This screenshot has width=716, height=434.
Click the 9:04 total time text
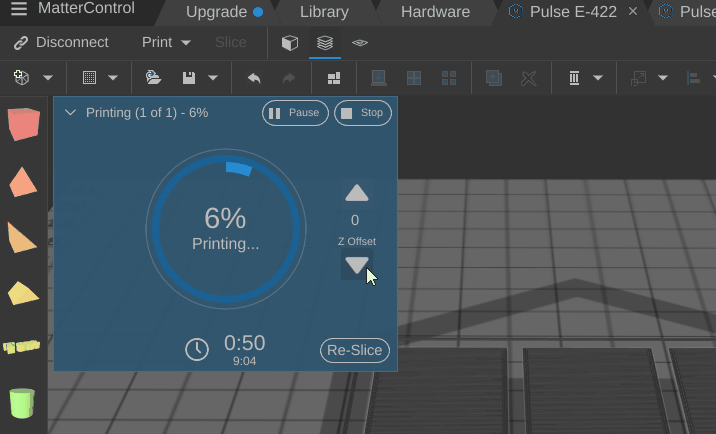tap(244, 361)
